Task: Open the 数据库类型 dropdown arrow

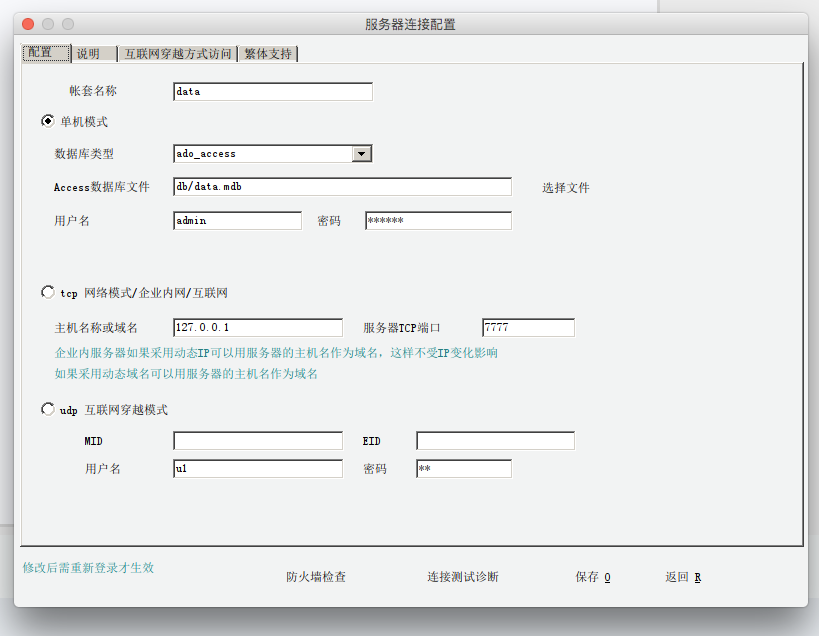Action: [362, 154]
